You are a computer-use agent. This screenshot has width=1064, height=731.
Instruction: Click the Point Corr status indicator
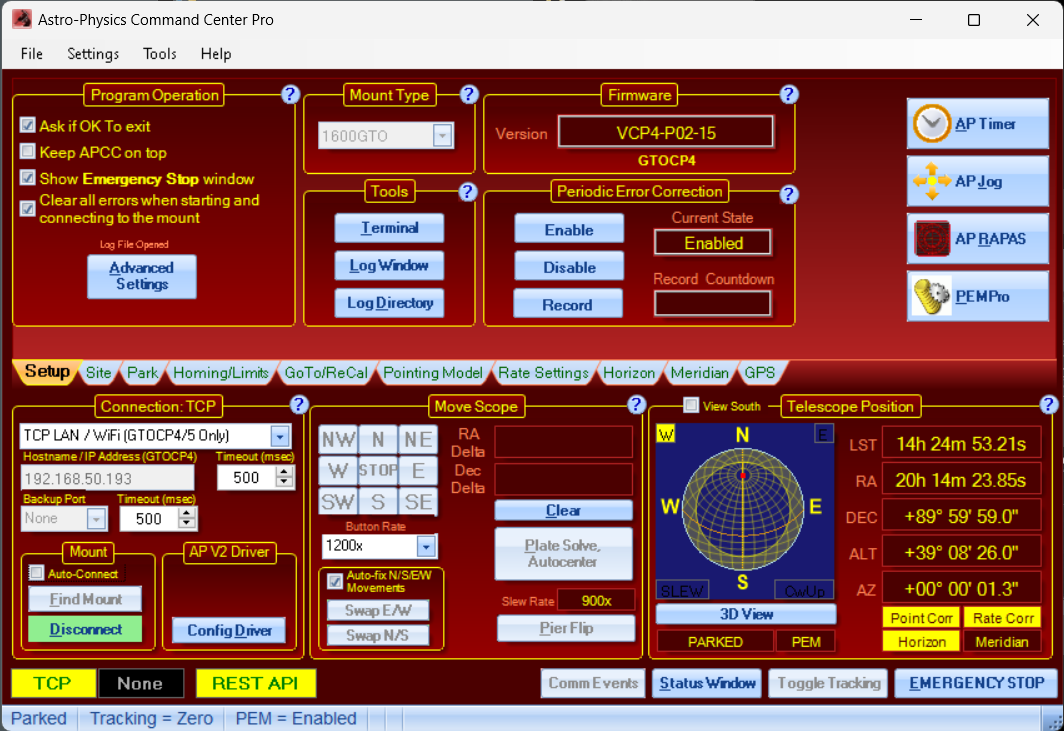point(921,618)
